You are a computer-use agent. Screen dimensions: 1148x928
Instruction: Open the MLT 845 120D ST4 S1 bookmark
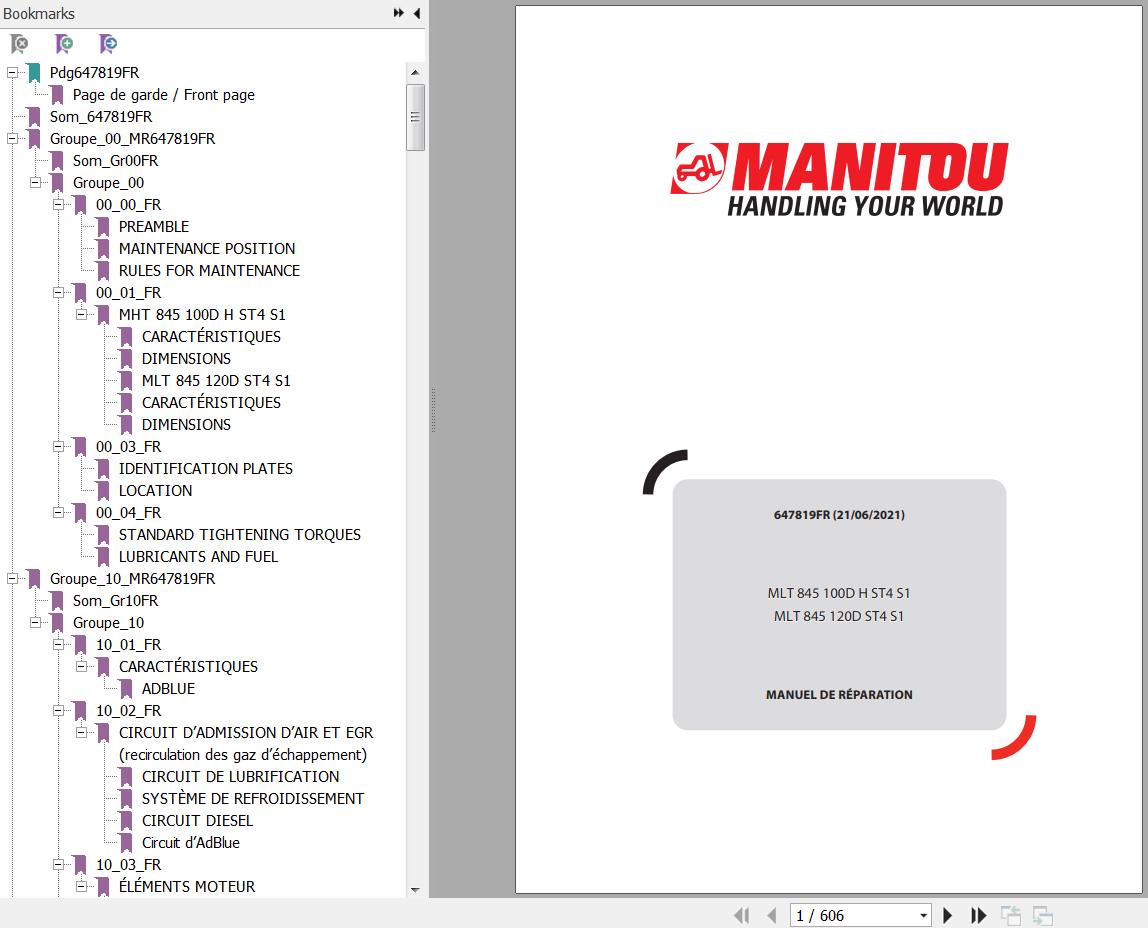click(x=216, y=381)
